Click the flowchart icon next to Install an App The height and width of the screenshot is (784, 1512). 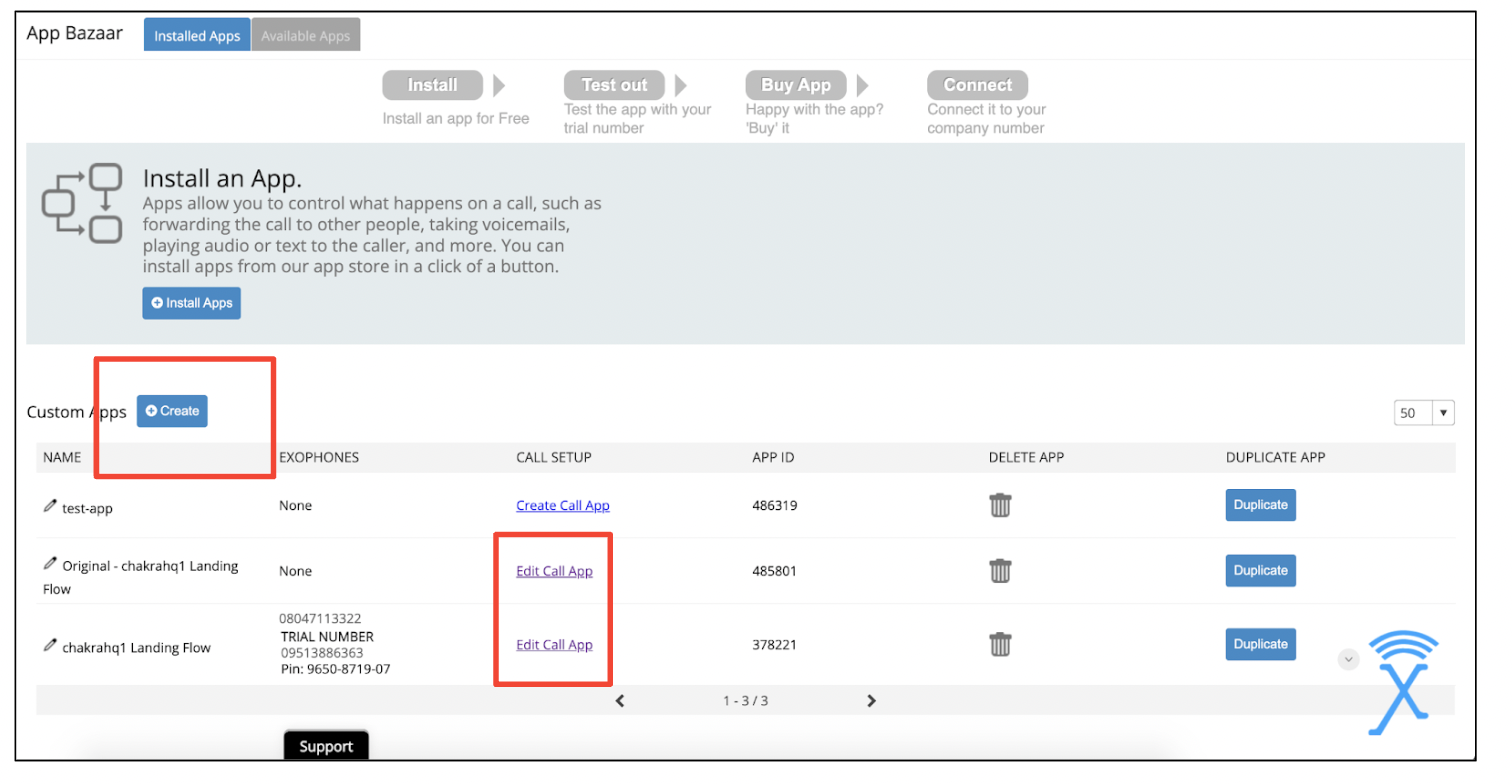tap(81, 203)
